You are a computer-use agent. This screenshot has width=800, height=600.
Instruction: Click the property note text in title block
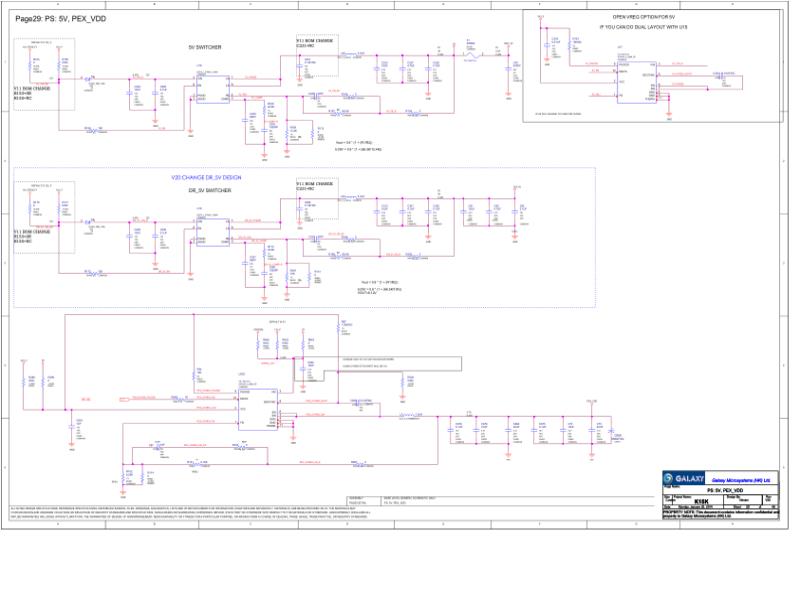point(720,513)
